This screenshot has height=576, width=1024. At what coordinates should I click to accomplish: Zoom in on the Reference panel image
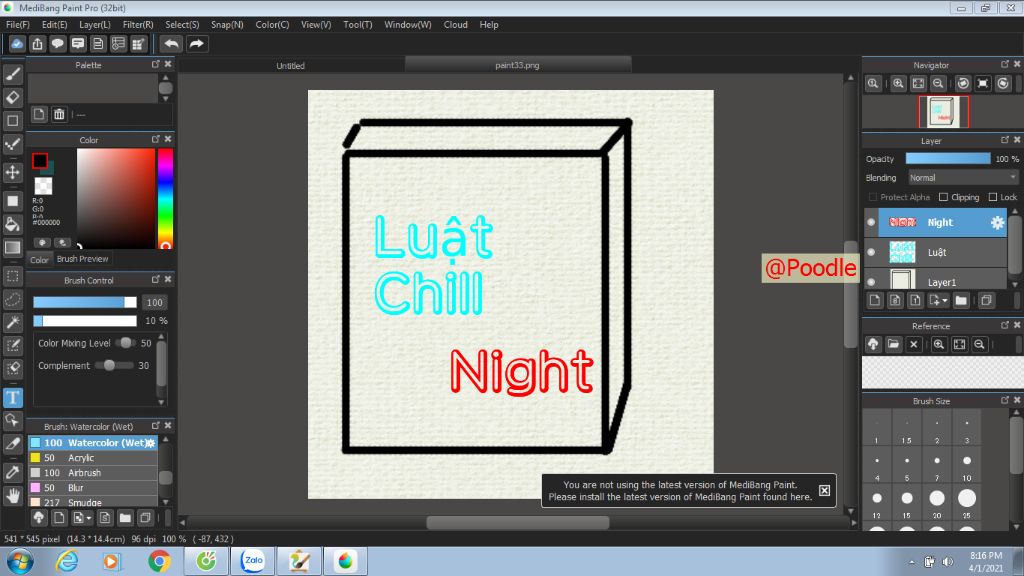[x=938, y=344]
